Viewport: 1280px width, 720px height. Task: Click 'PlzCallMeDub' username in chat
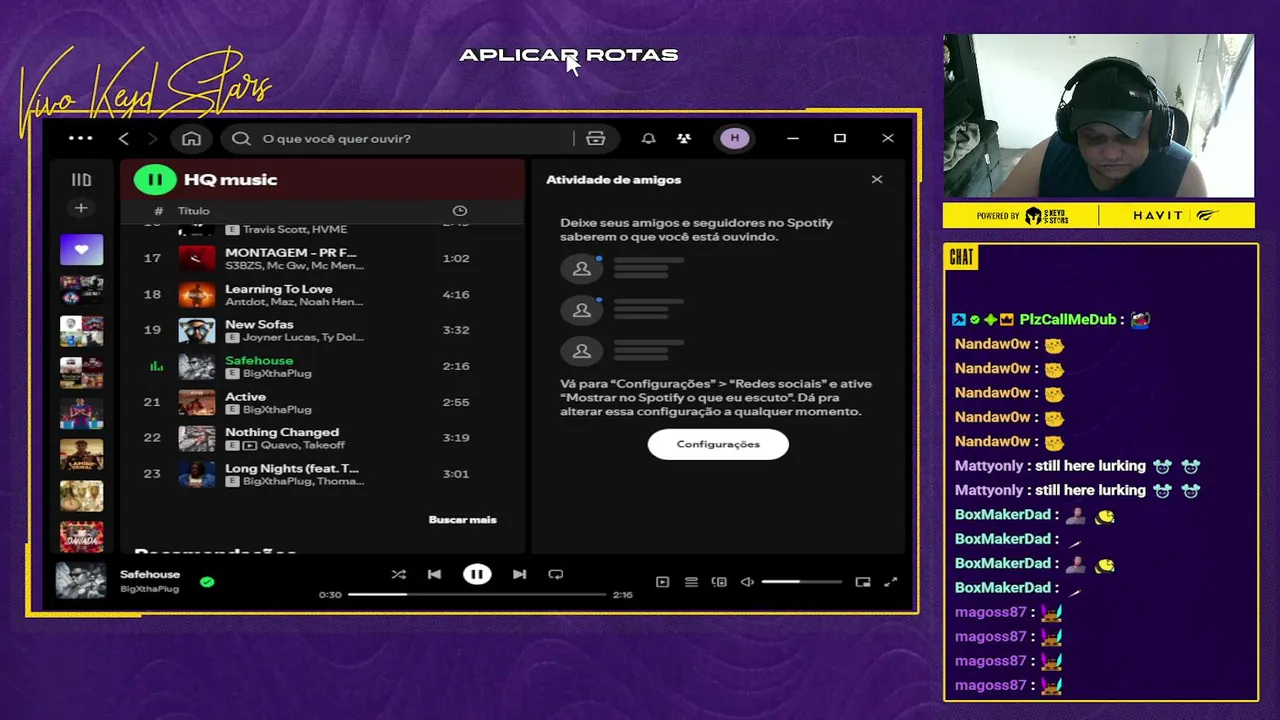[x=1067, y=320]
